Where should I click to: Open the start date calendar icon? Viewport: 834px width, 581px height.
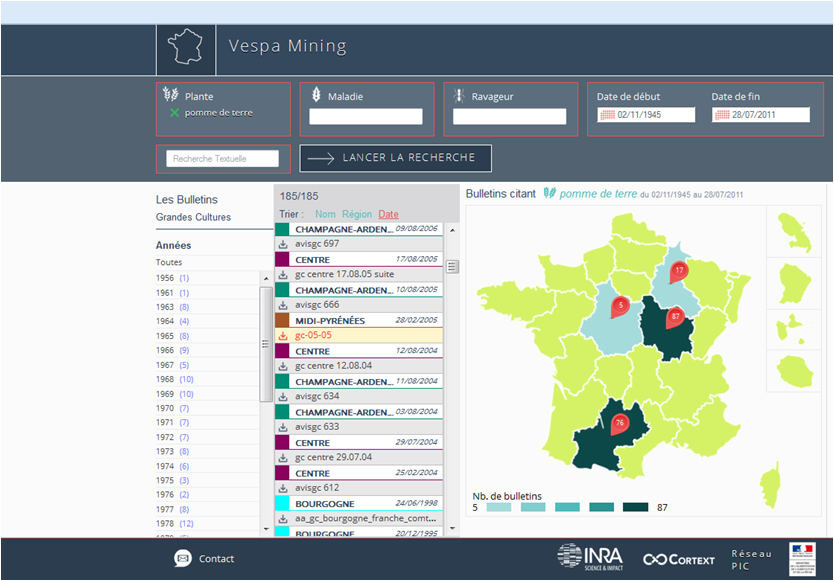[x=607, y=115]
